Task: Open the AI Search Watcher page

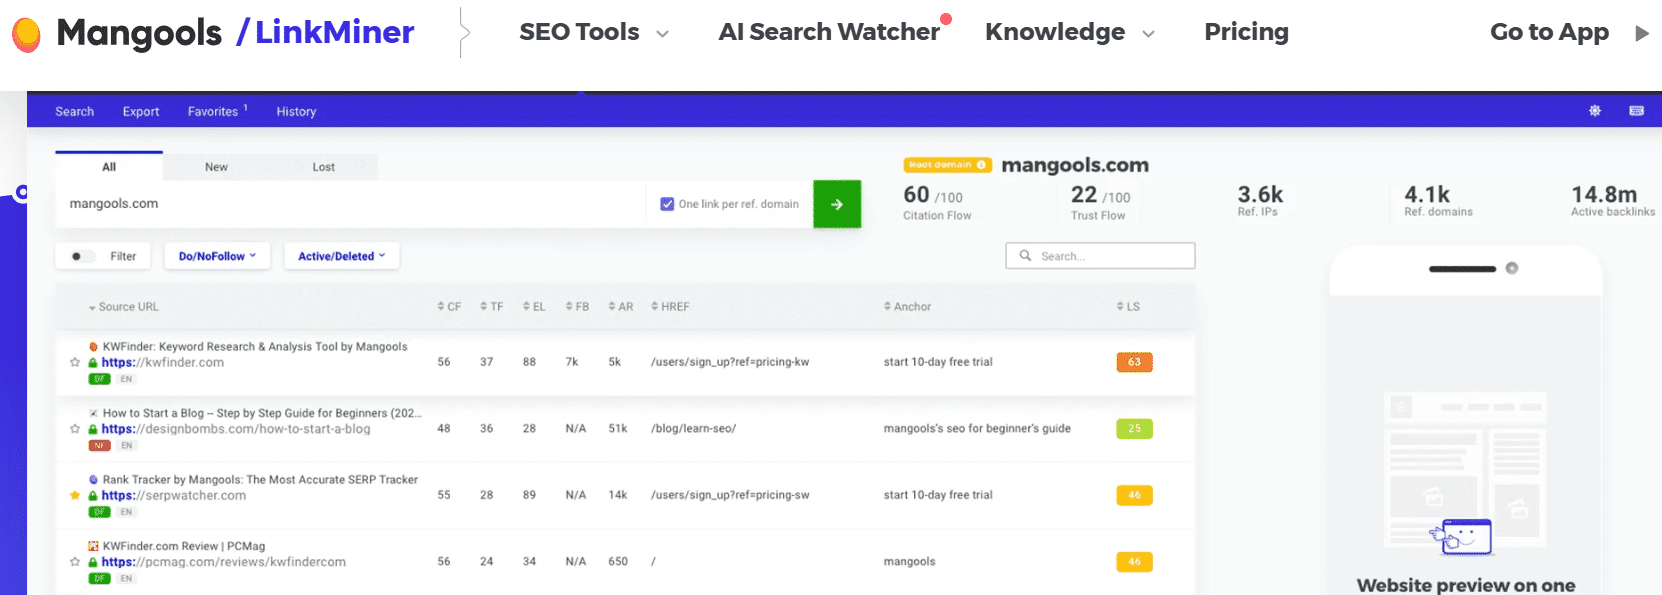Action: click(829, 32)
